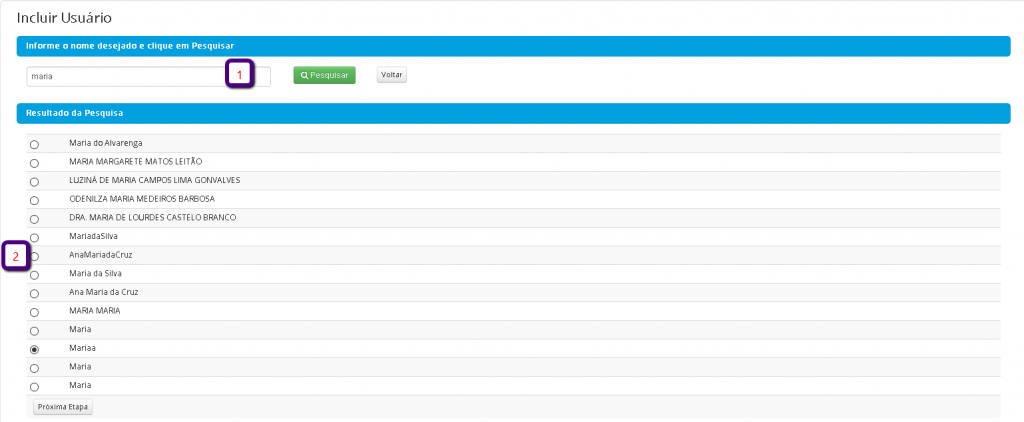Screen dimensions: 1024x422
Task: Focus the name search field containing maria
Action: pyautogui.click(x=125, y=76)
